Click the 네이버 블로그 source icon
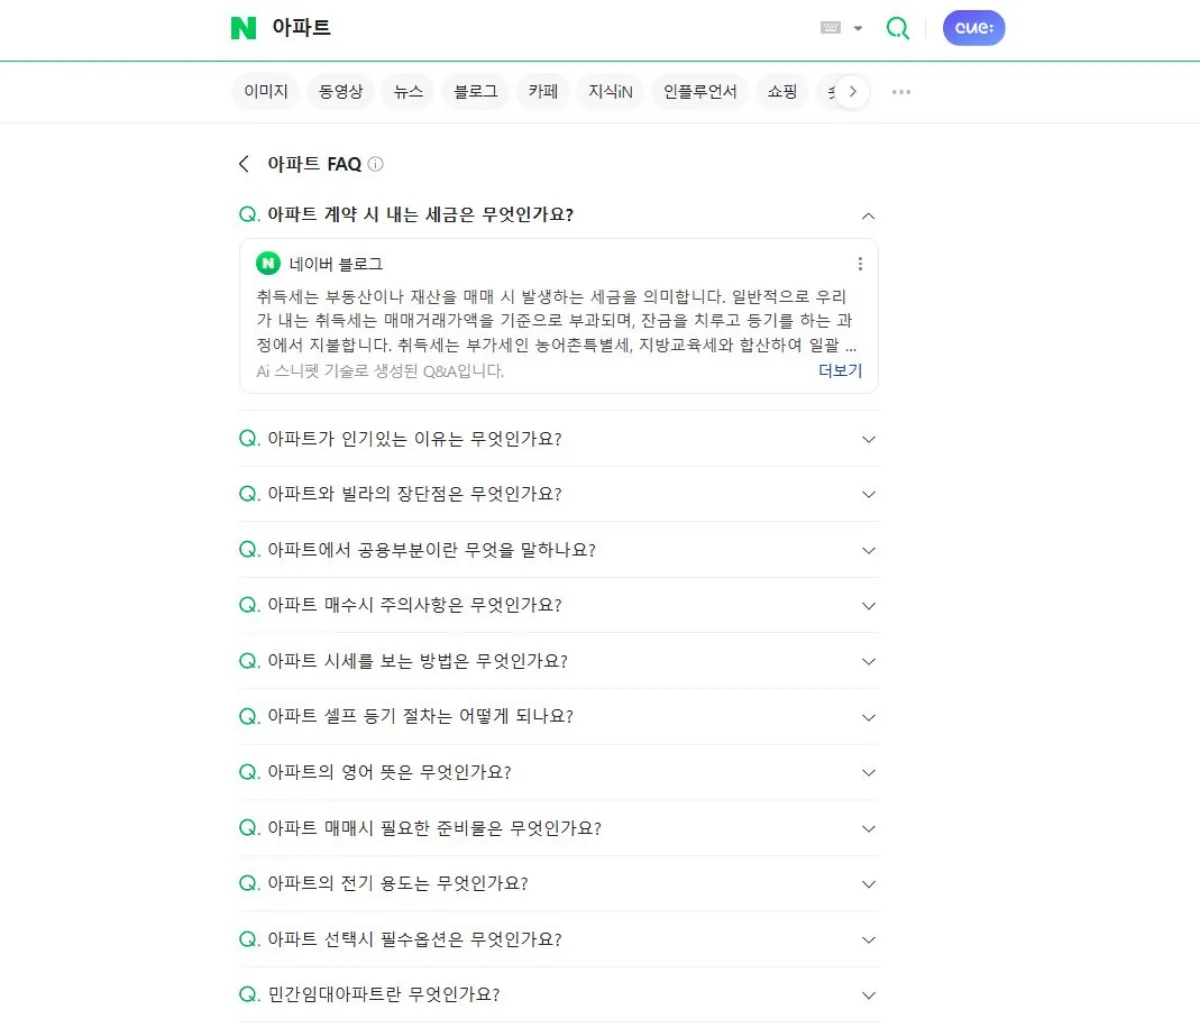Screen dimensions: 1200x1028 point(268,264)
